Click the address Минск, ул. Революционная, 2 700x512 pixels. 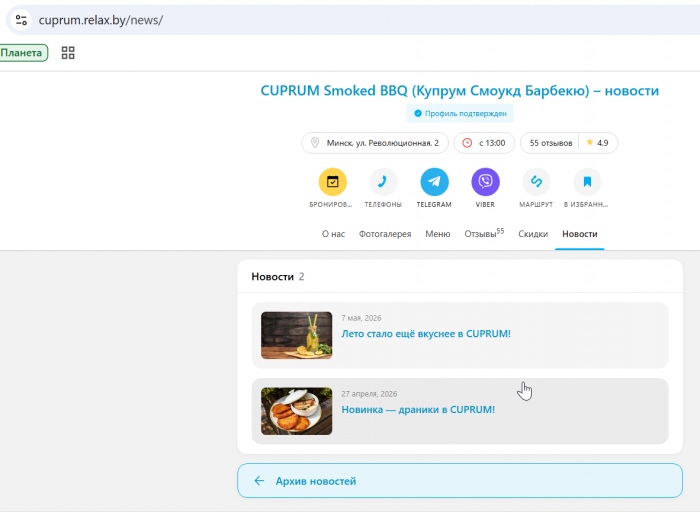point(375,143)
